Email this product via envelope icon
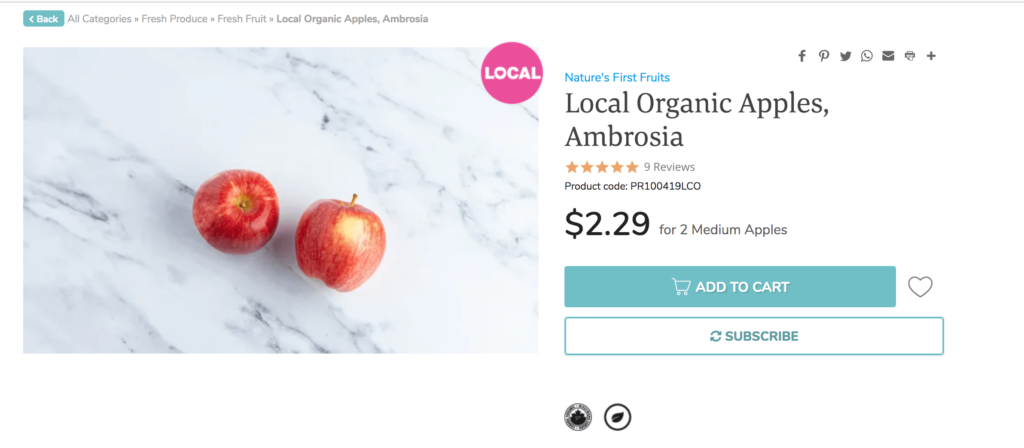 pos(888,56)
